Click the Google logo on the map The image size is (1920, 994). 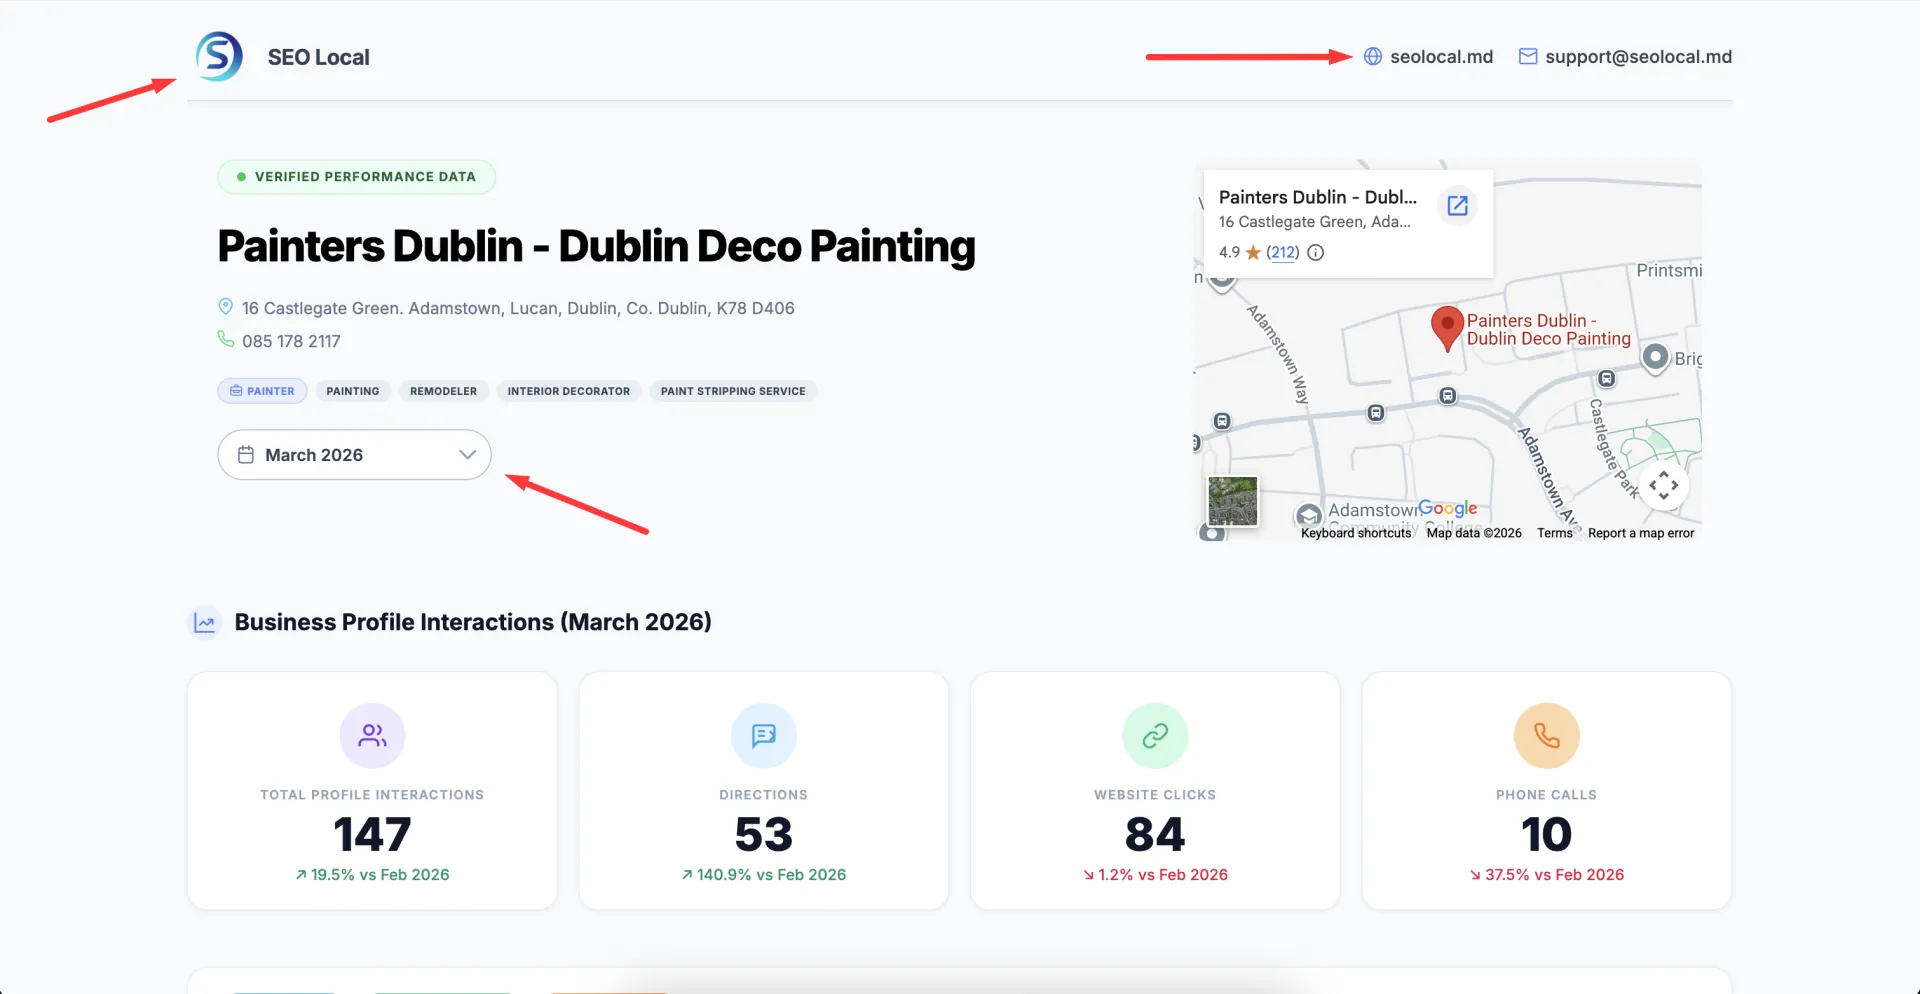1447,508
